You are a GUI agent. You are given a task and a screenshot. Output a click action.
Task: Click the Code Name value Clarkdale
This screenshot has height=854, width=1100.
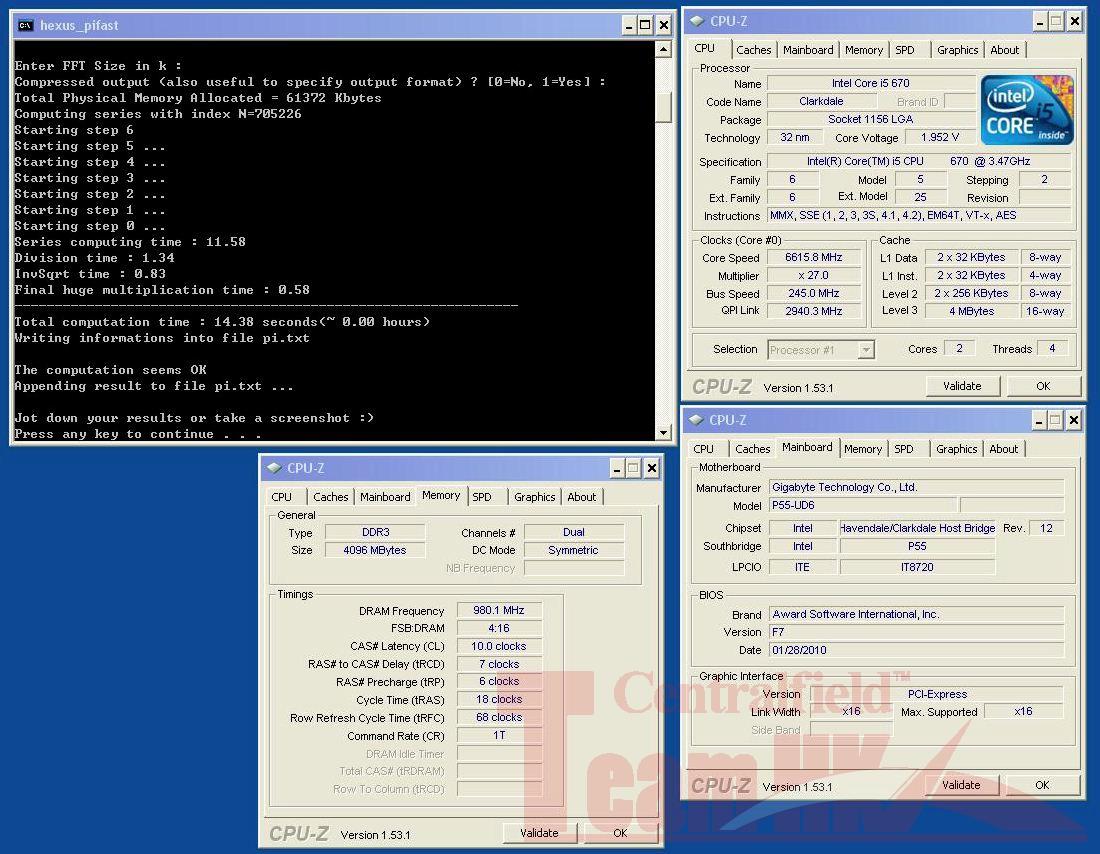pyautogui.click(x=821, y=101)
